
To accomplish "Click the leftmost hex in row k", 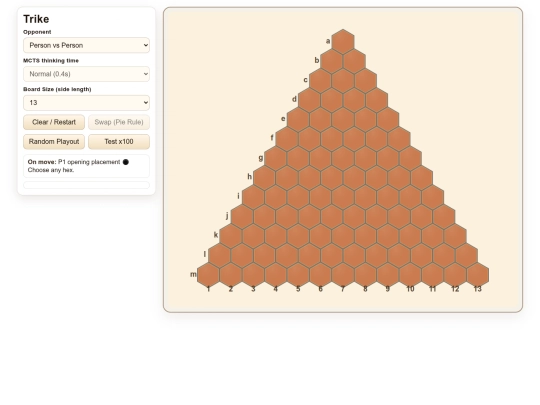I will click(x=230, y=236).
